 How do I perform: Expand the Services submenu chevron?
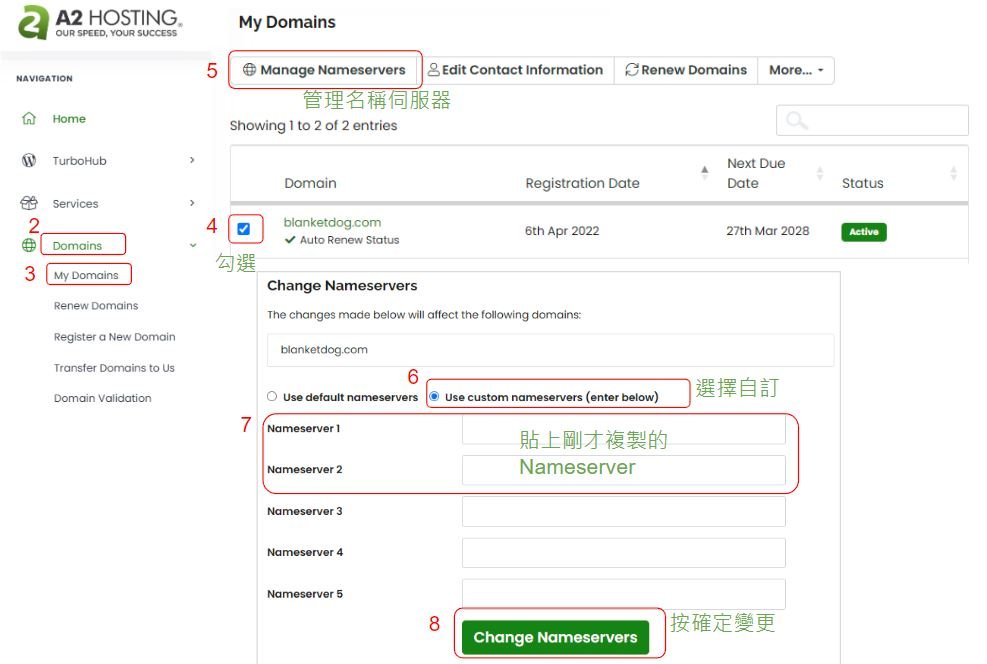pos(193,203)
